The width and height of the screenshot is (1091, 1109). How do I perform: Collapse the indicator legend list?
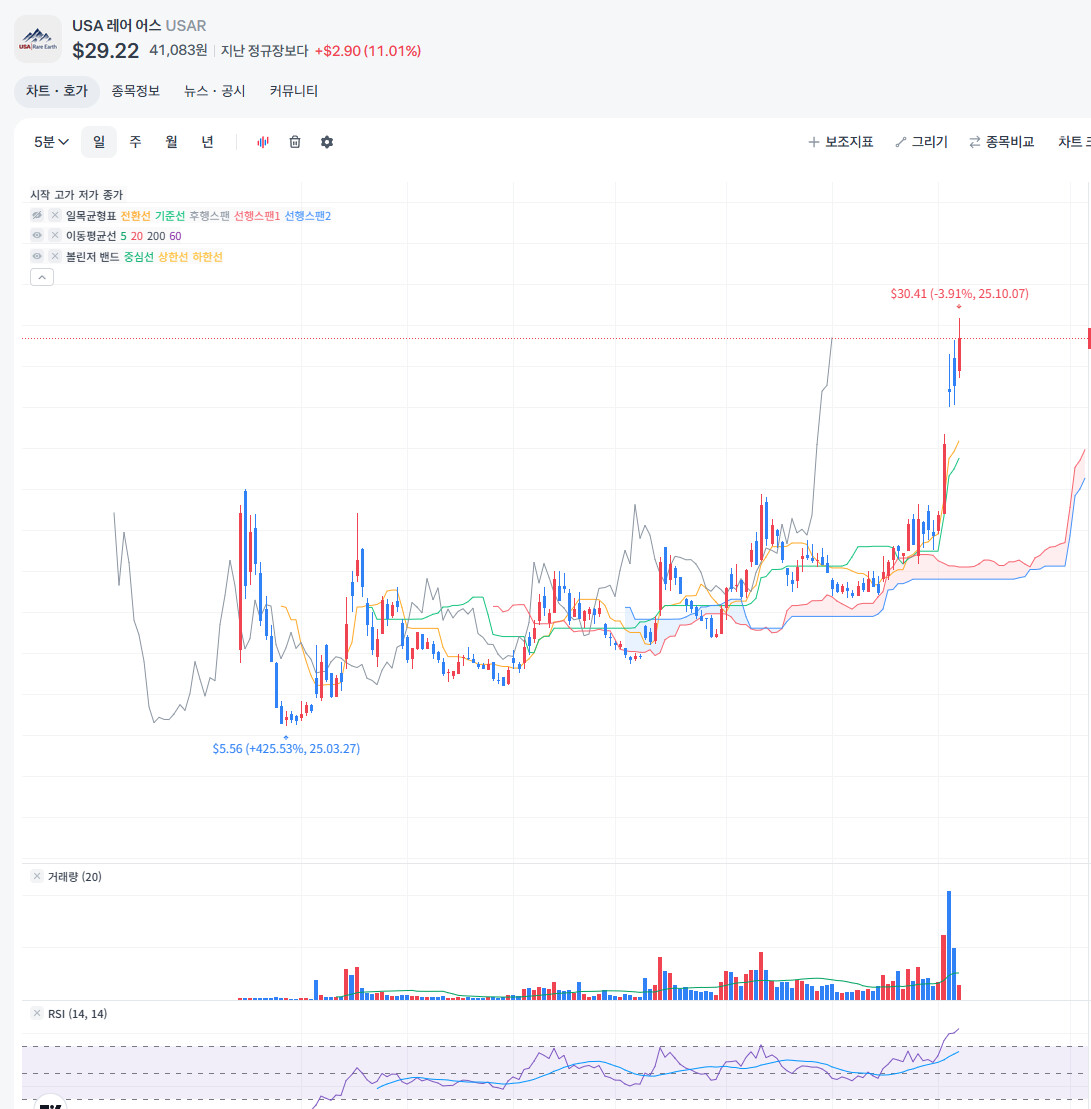coord(42,277)
